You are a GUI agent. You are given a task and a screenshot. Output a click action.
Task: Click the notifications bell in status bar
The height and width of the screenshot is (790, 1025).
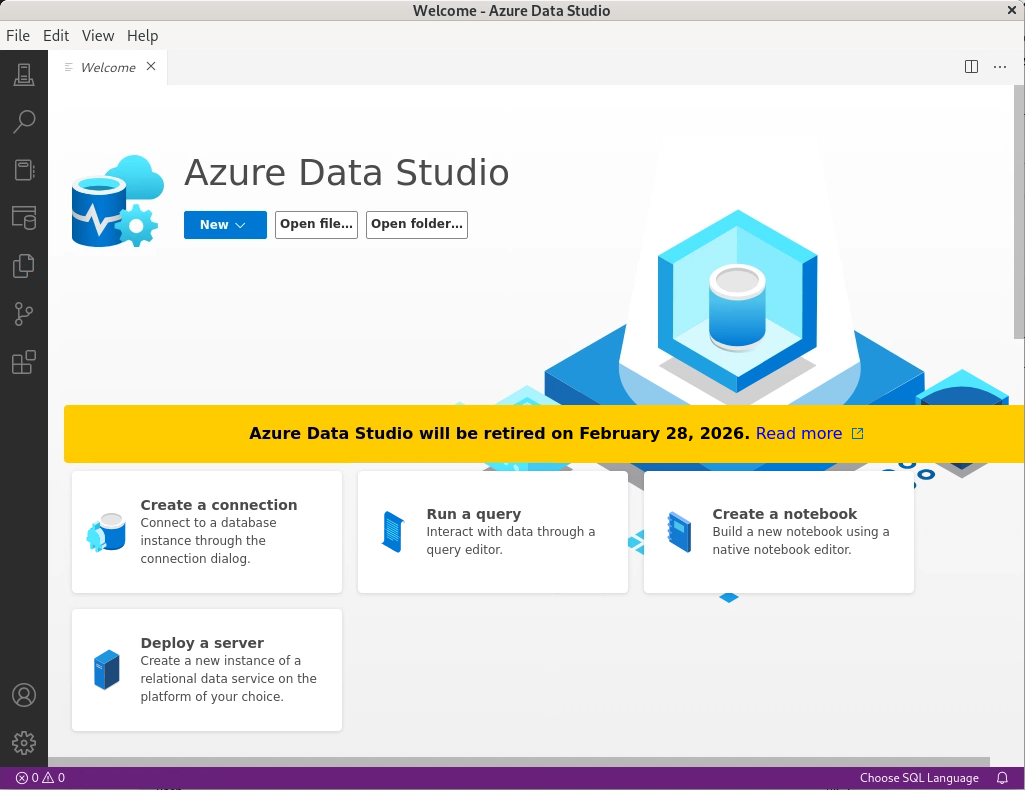point(1002,778)
